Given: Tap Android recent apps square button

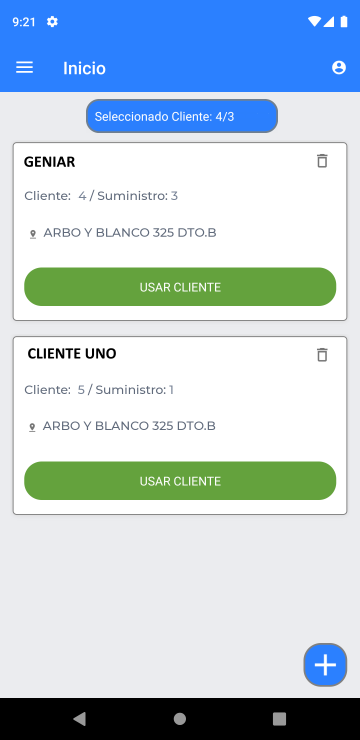Looking at the screenshot, I should click(x=279, y=718).
